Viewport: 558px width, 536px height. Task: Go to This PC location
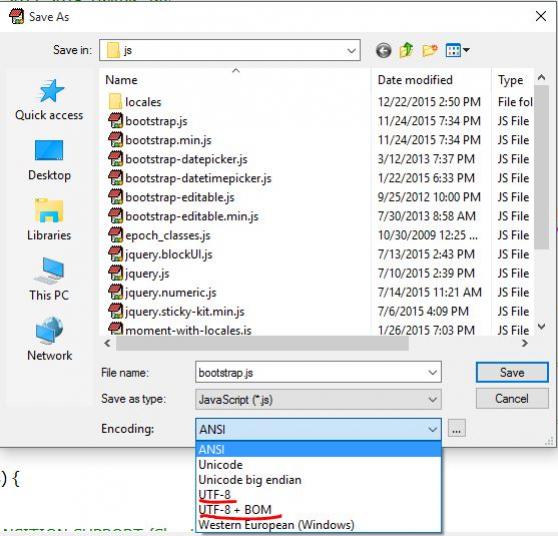[49, 279]
